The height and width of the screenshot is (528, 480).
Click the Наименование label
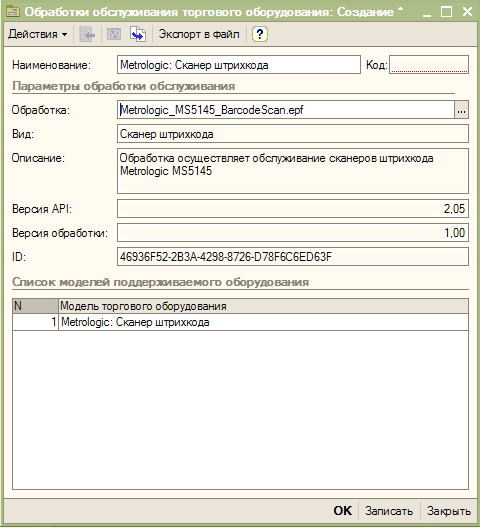tap(52, 65)
